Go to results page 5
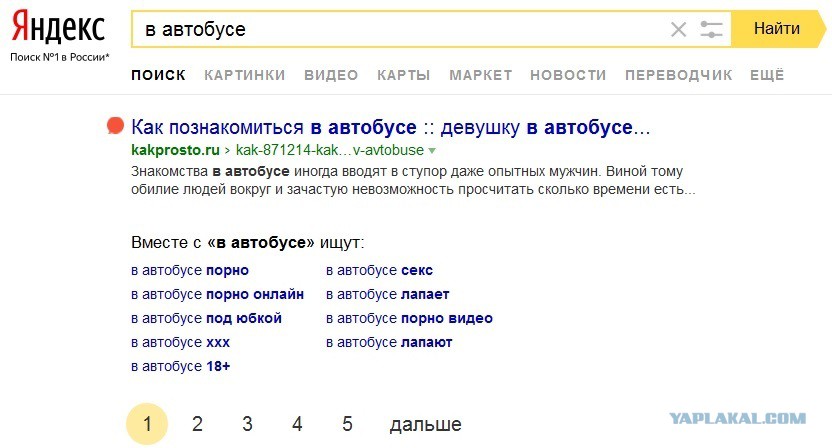This screenshot has height=448, width=832. click(x=347, y=424)
